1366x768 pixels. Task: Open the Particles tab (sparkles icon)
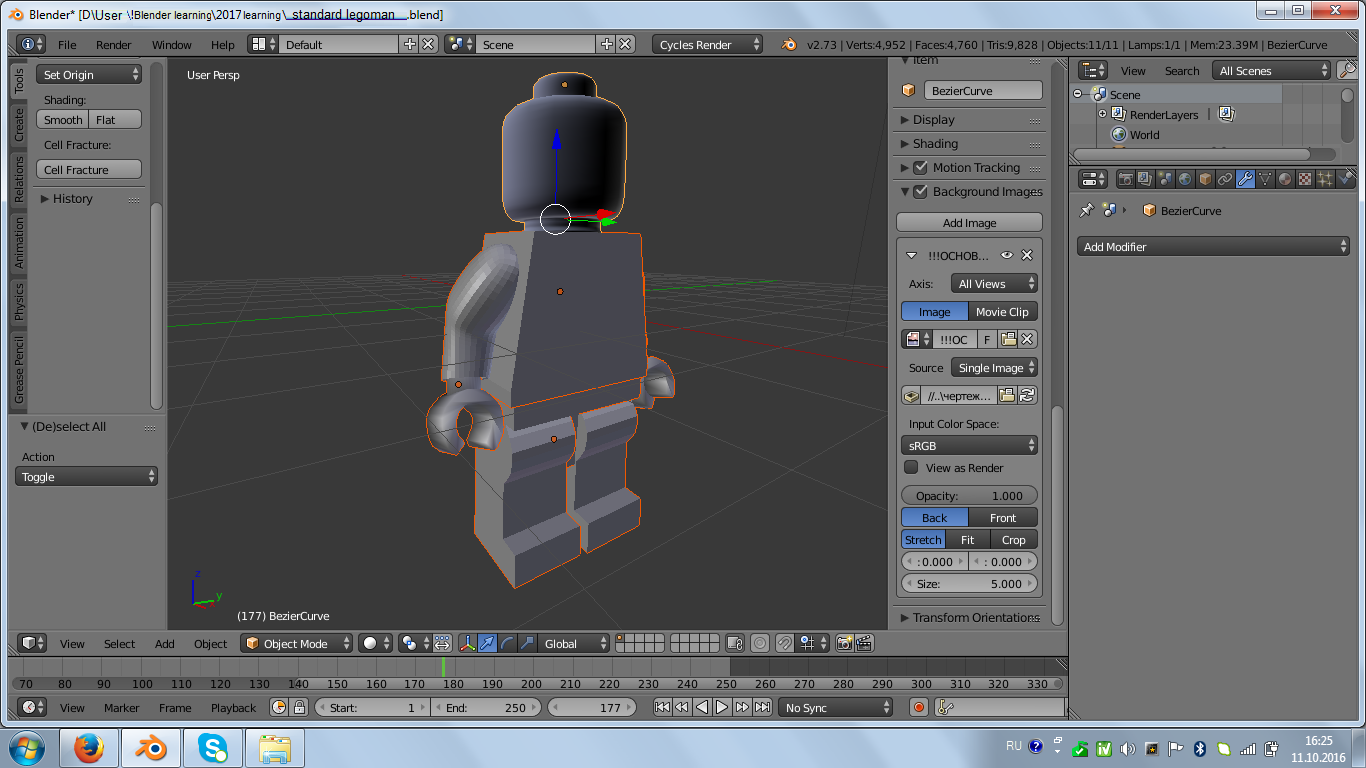click(x=1324, y=178)
